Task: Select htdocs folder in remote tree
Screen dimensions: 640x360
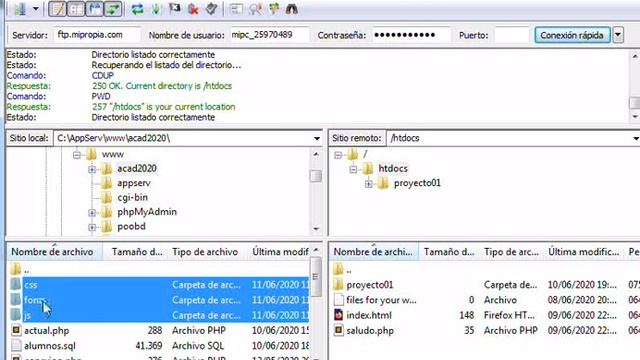Action: pyautogui.click(x=393, y=169)
